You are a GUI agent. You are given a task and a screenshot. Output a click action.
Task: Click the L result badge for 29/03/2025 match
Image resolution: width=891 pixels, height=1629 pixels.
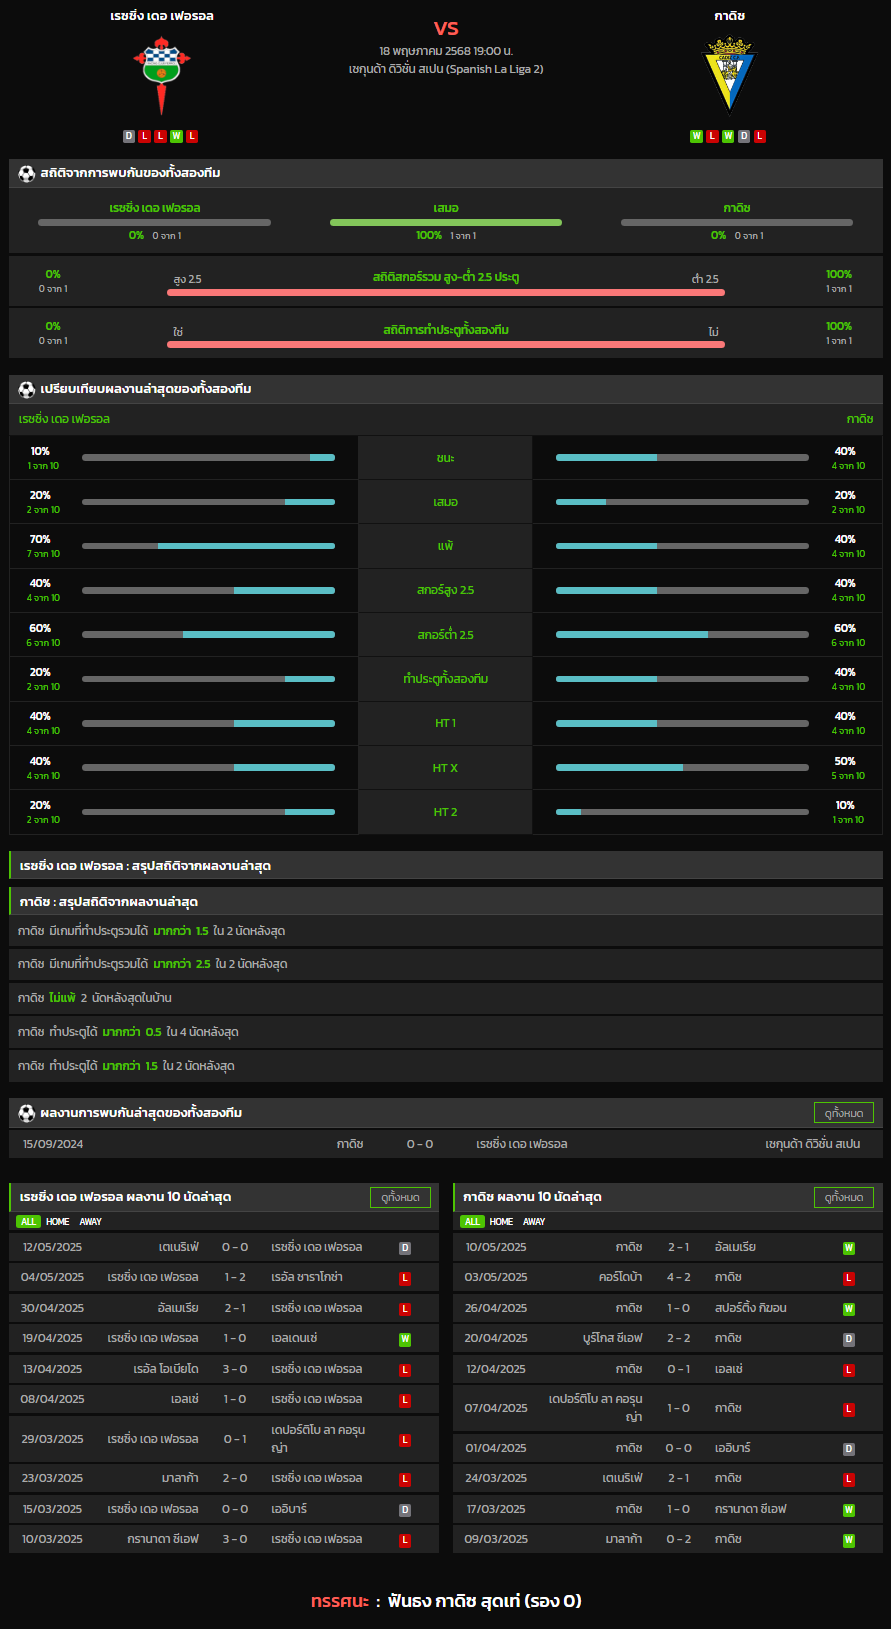(x=405, y=1440)
